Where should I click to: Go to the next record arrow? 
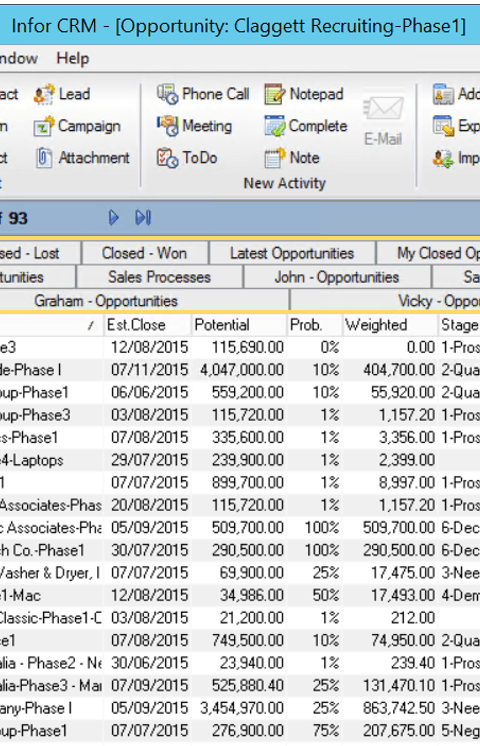click(x=114, y=218)
